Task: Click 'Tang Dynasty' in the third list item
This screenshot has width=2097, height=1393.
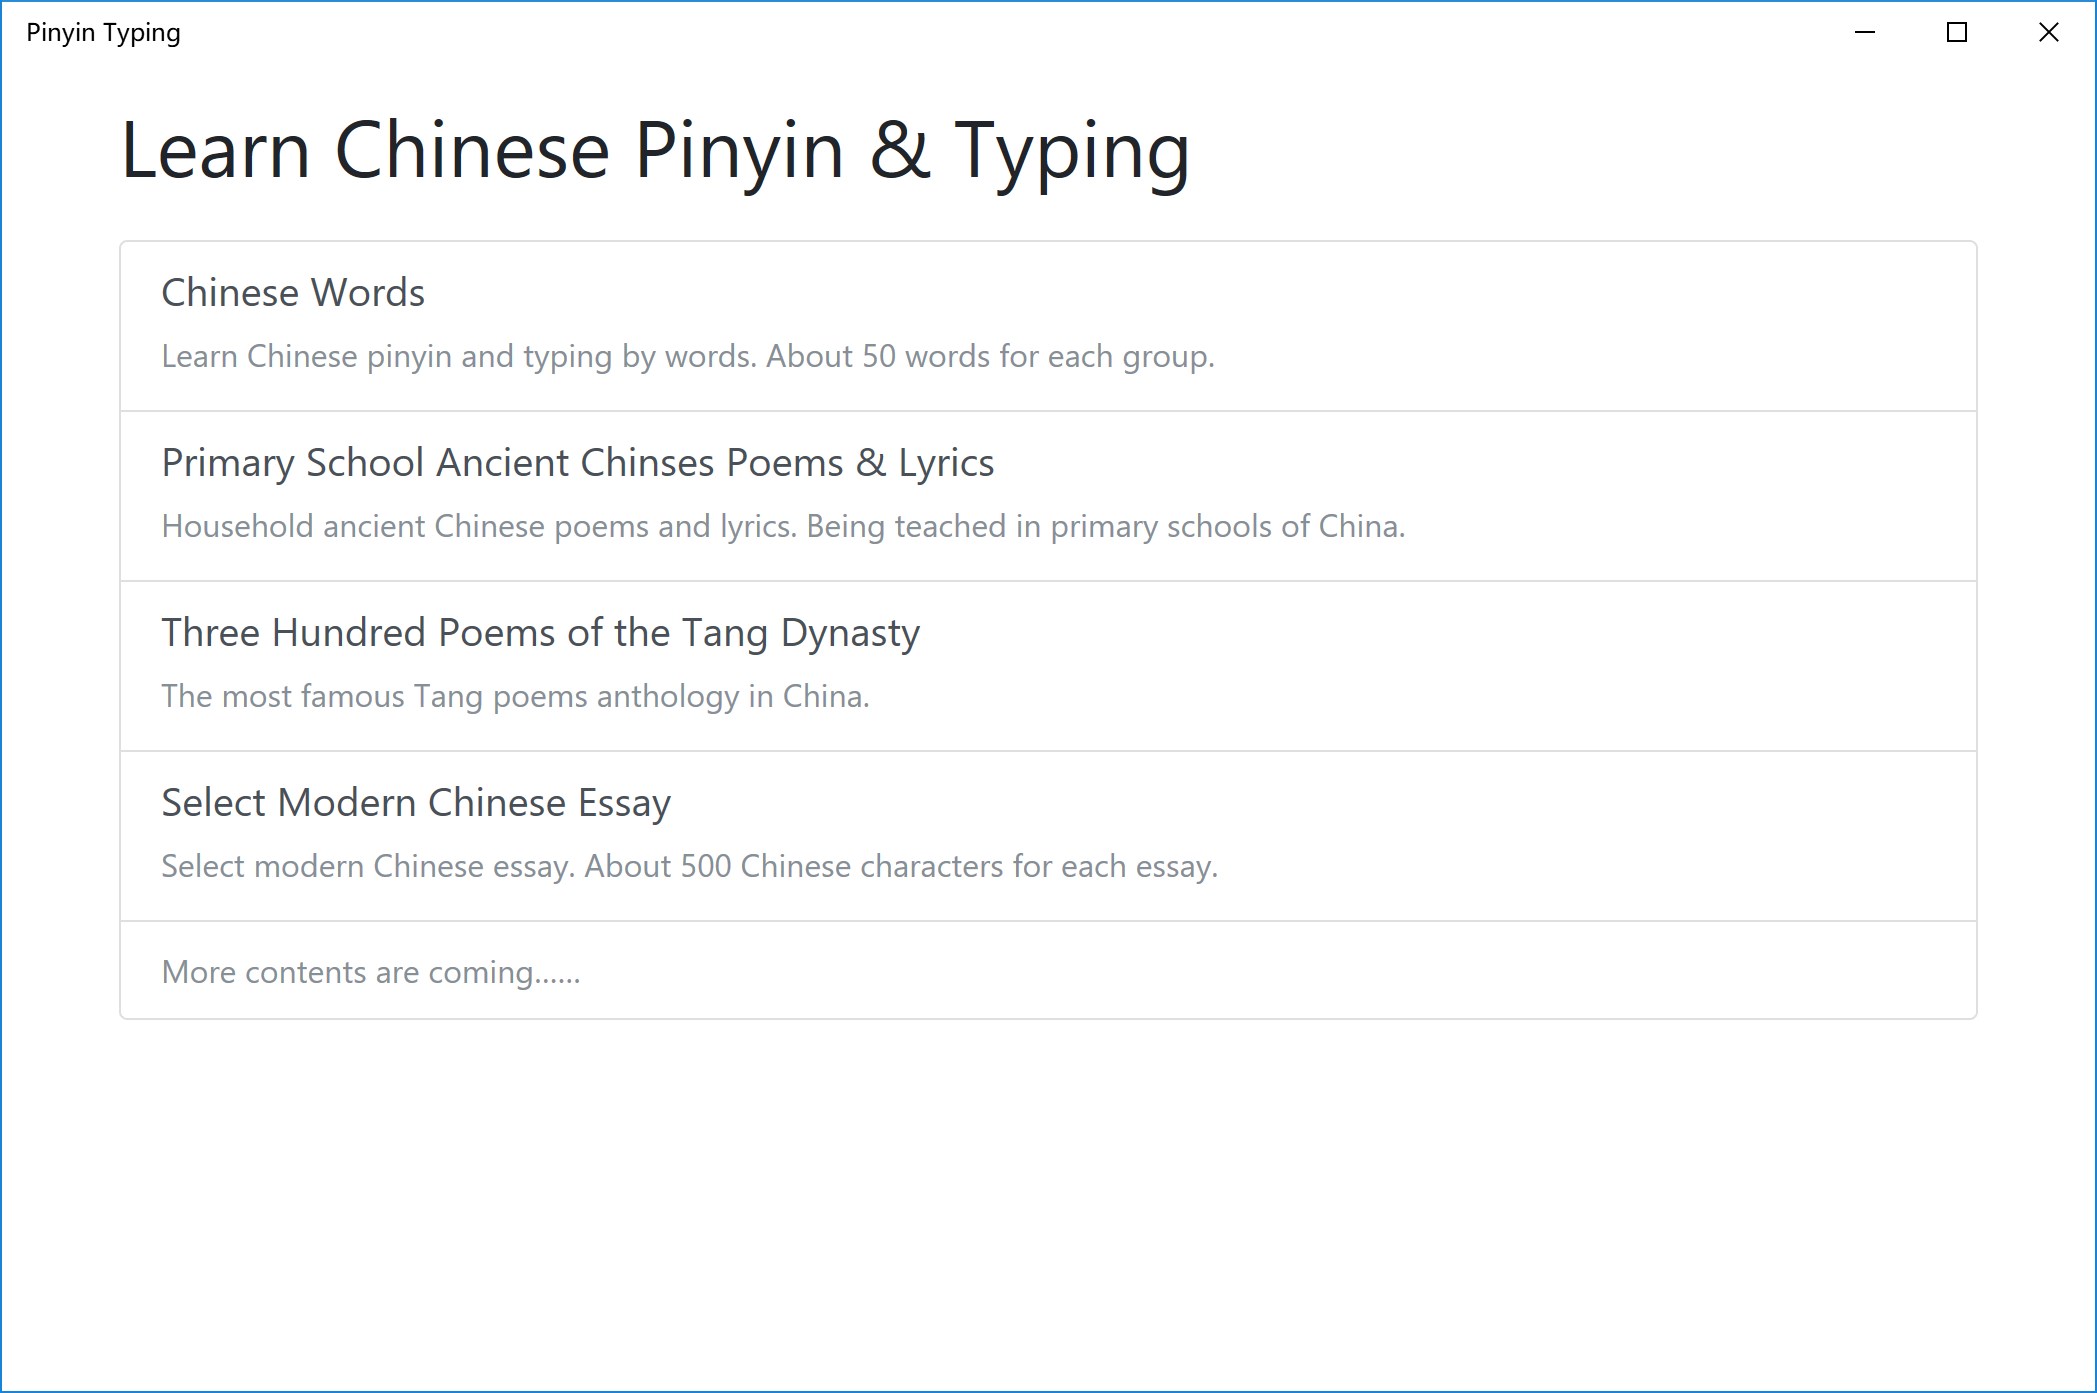Action: (800, 633)
